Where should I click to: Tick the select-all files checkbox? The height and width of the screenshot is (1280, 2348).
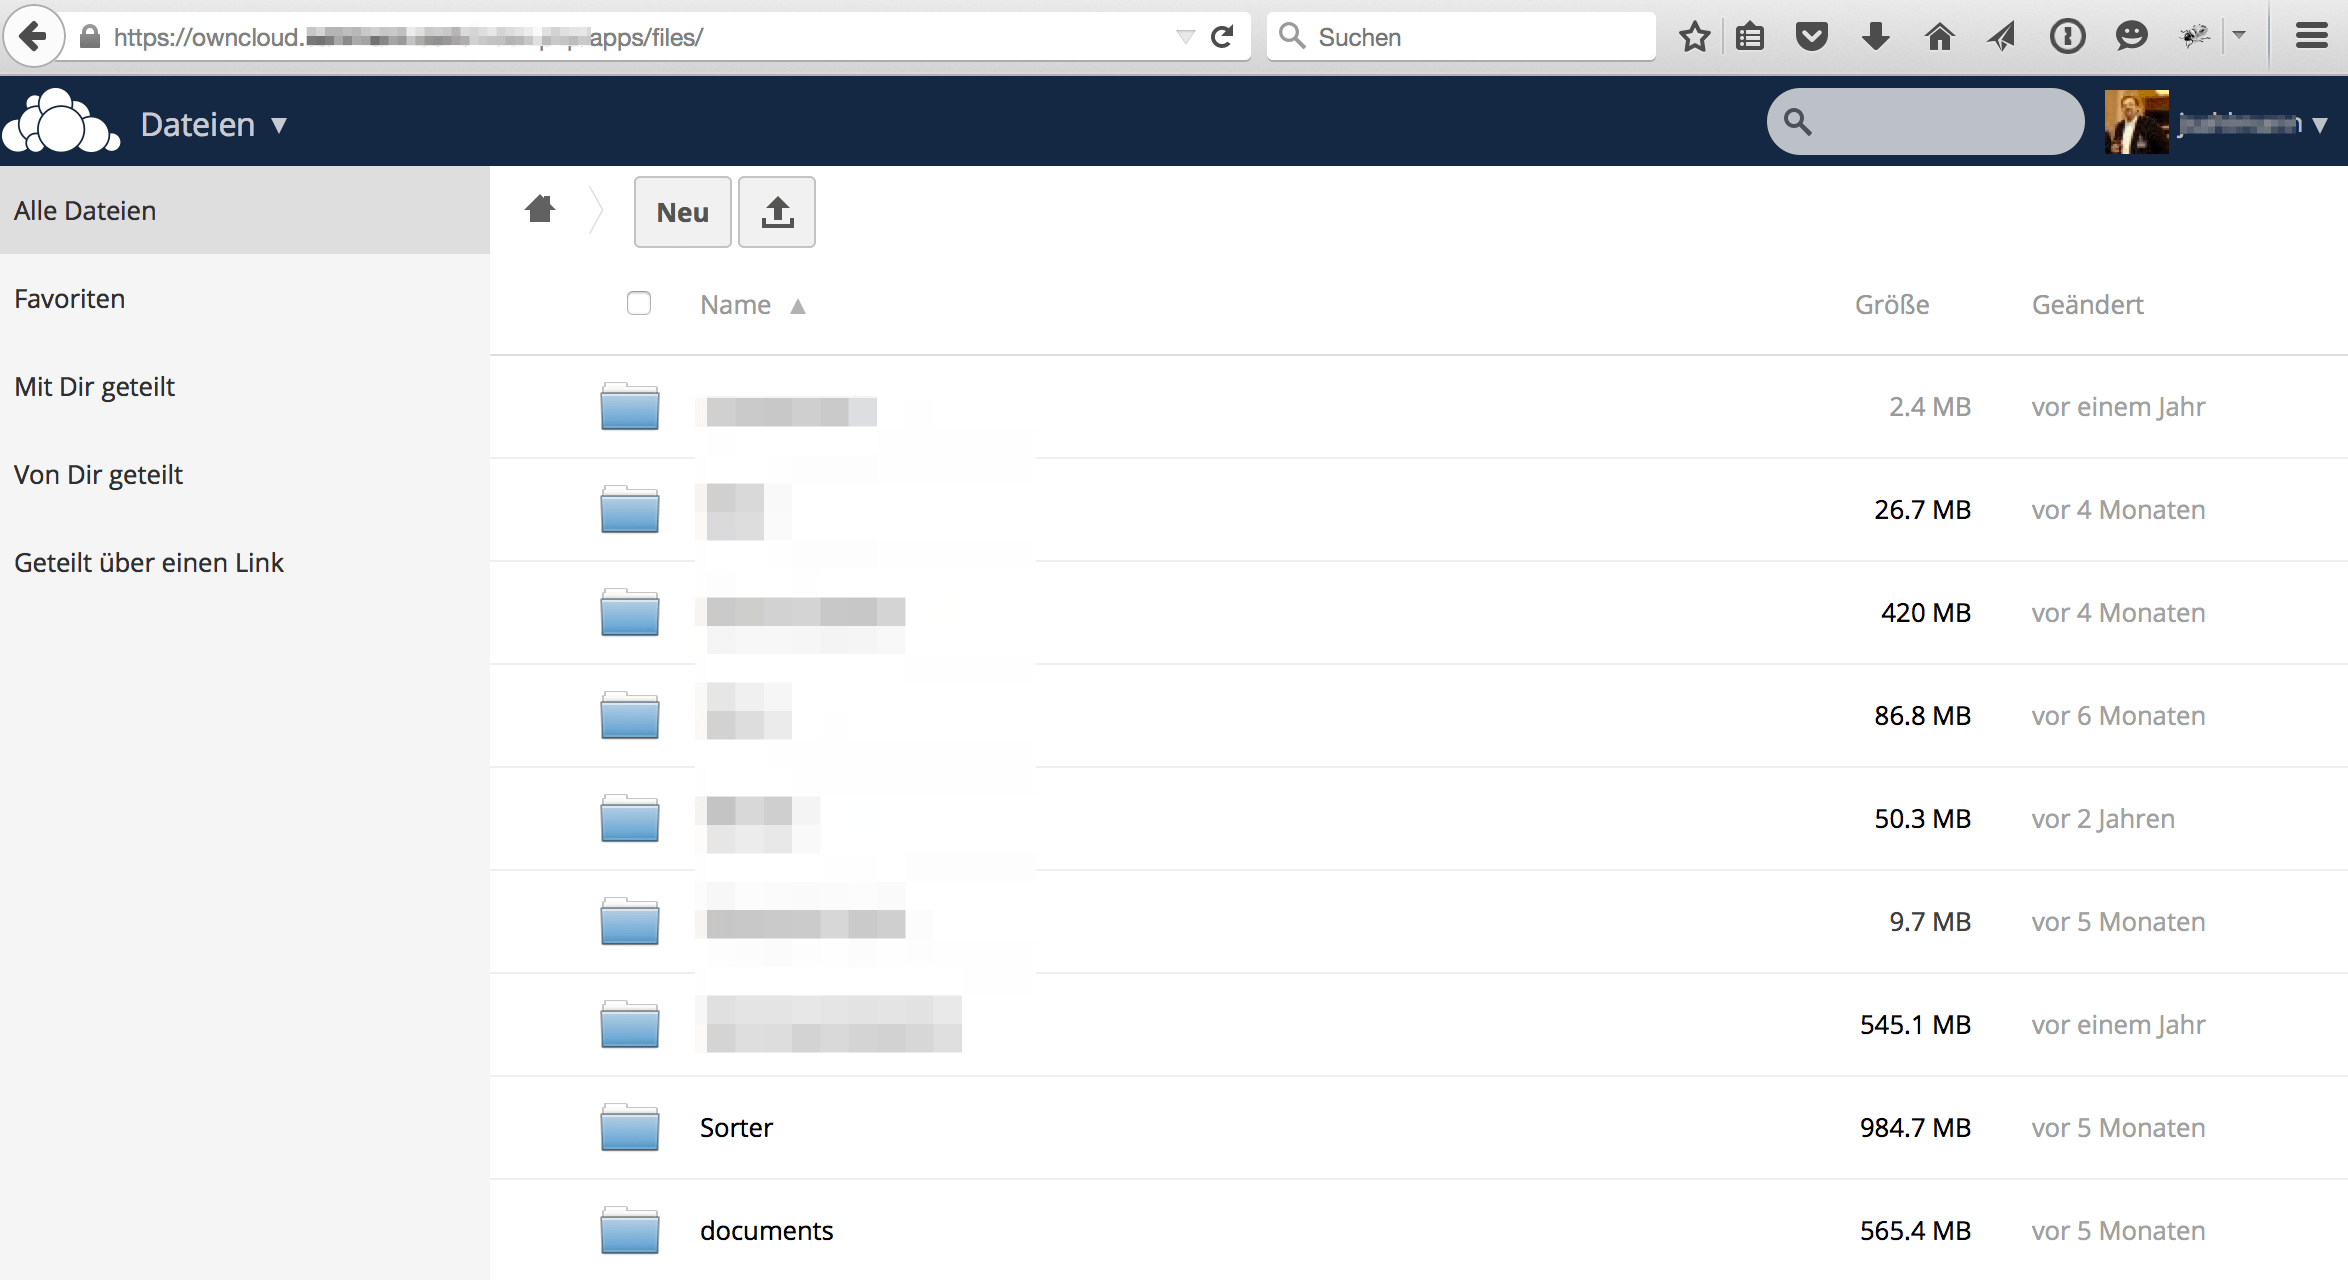[x=639, y=303]
